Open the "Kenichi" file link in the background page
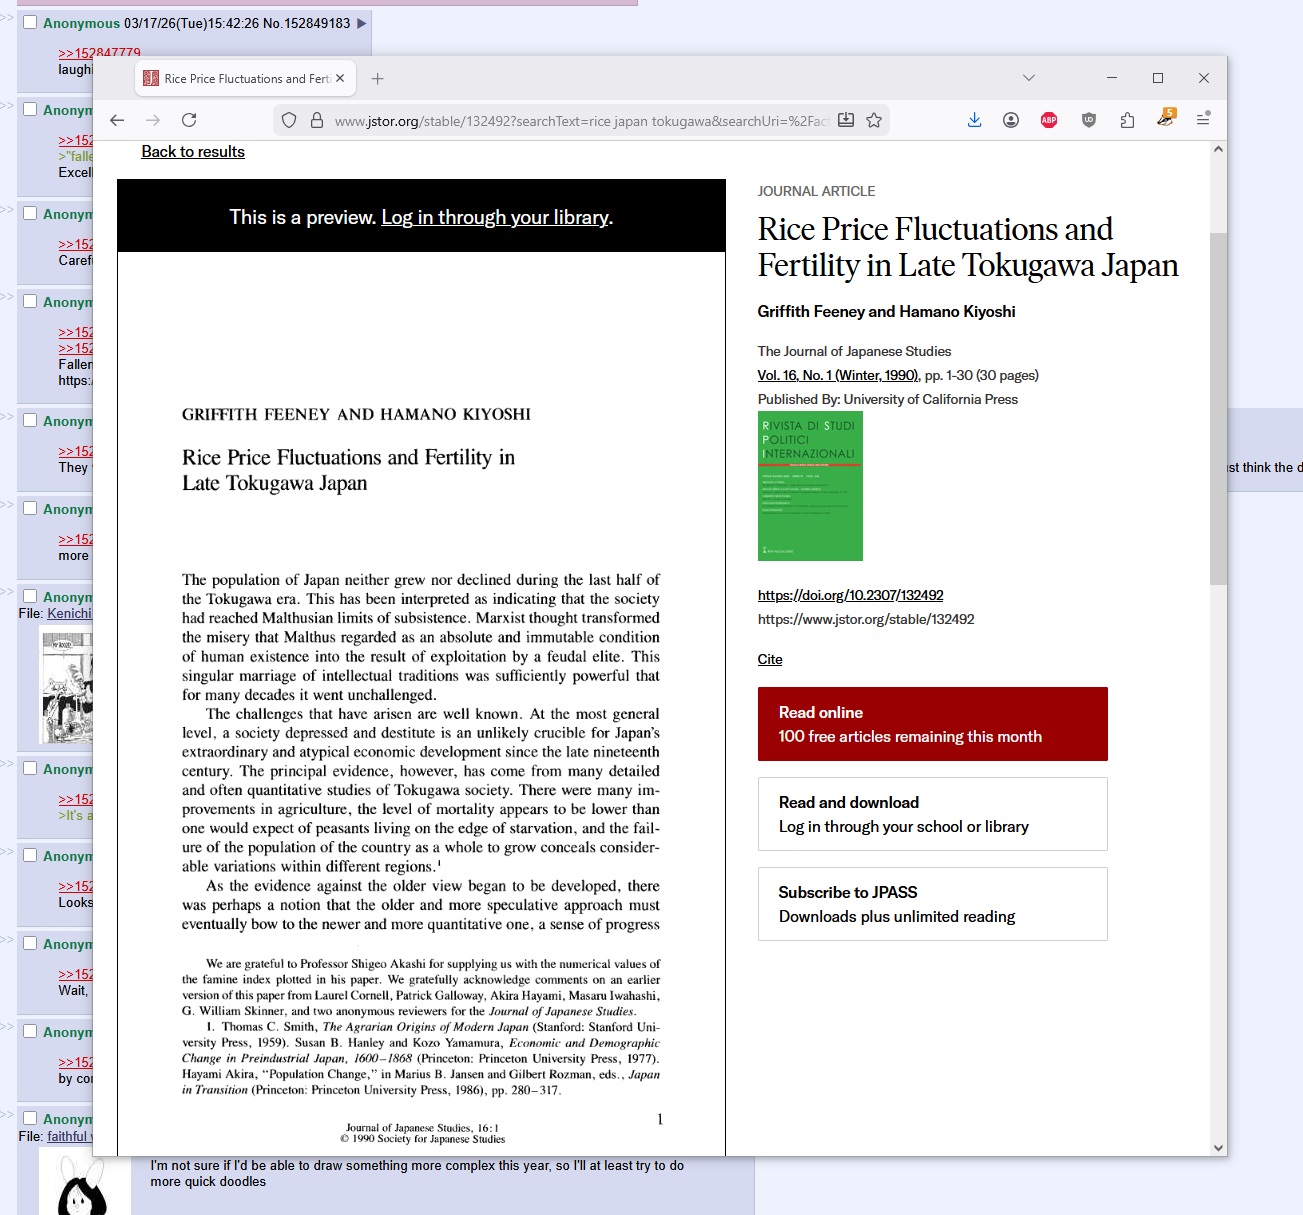This screenshot has height=1215, width=1303. [70, 613]
